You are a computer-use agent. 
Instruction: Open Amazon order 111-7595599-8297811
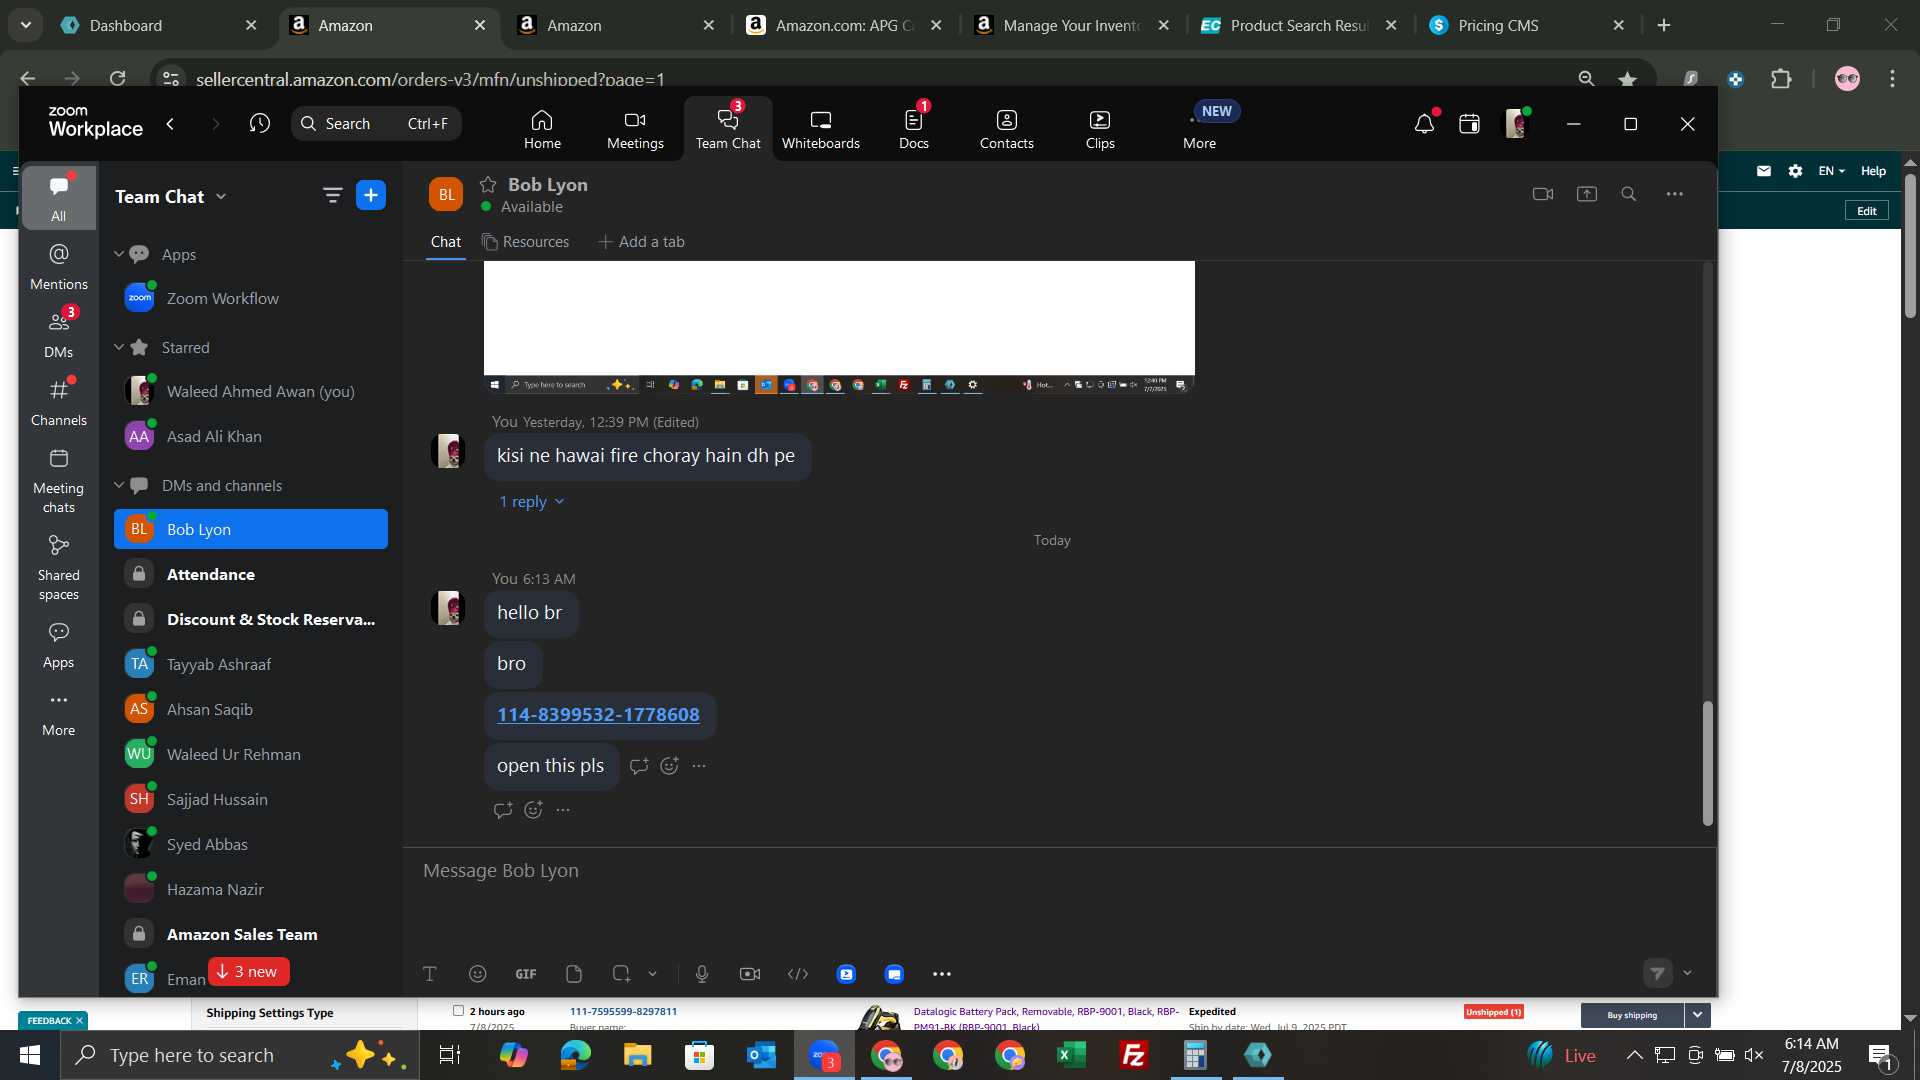click(623, 1011)
